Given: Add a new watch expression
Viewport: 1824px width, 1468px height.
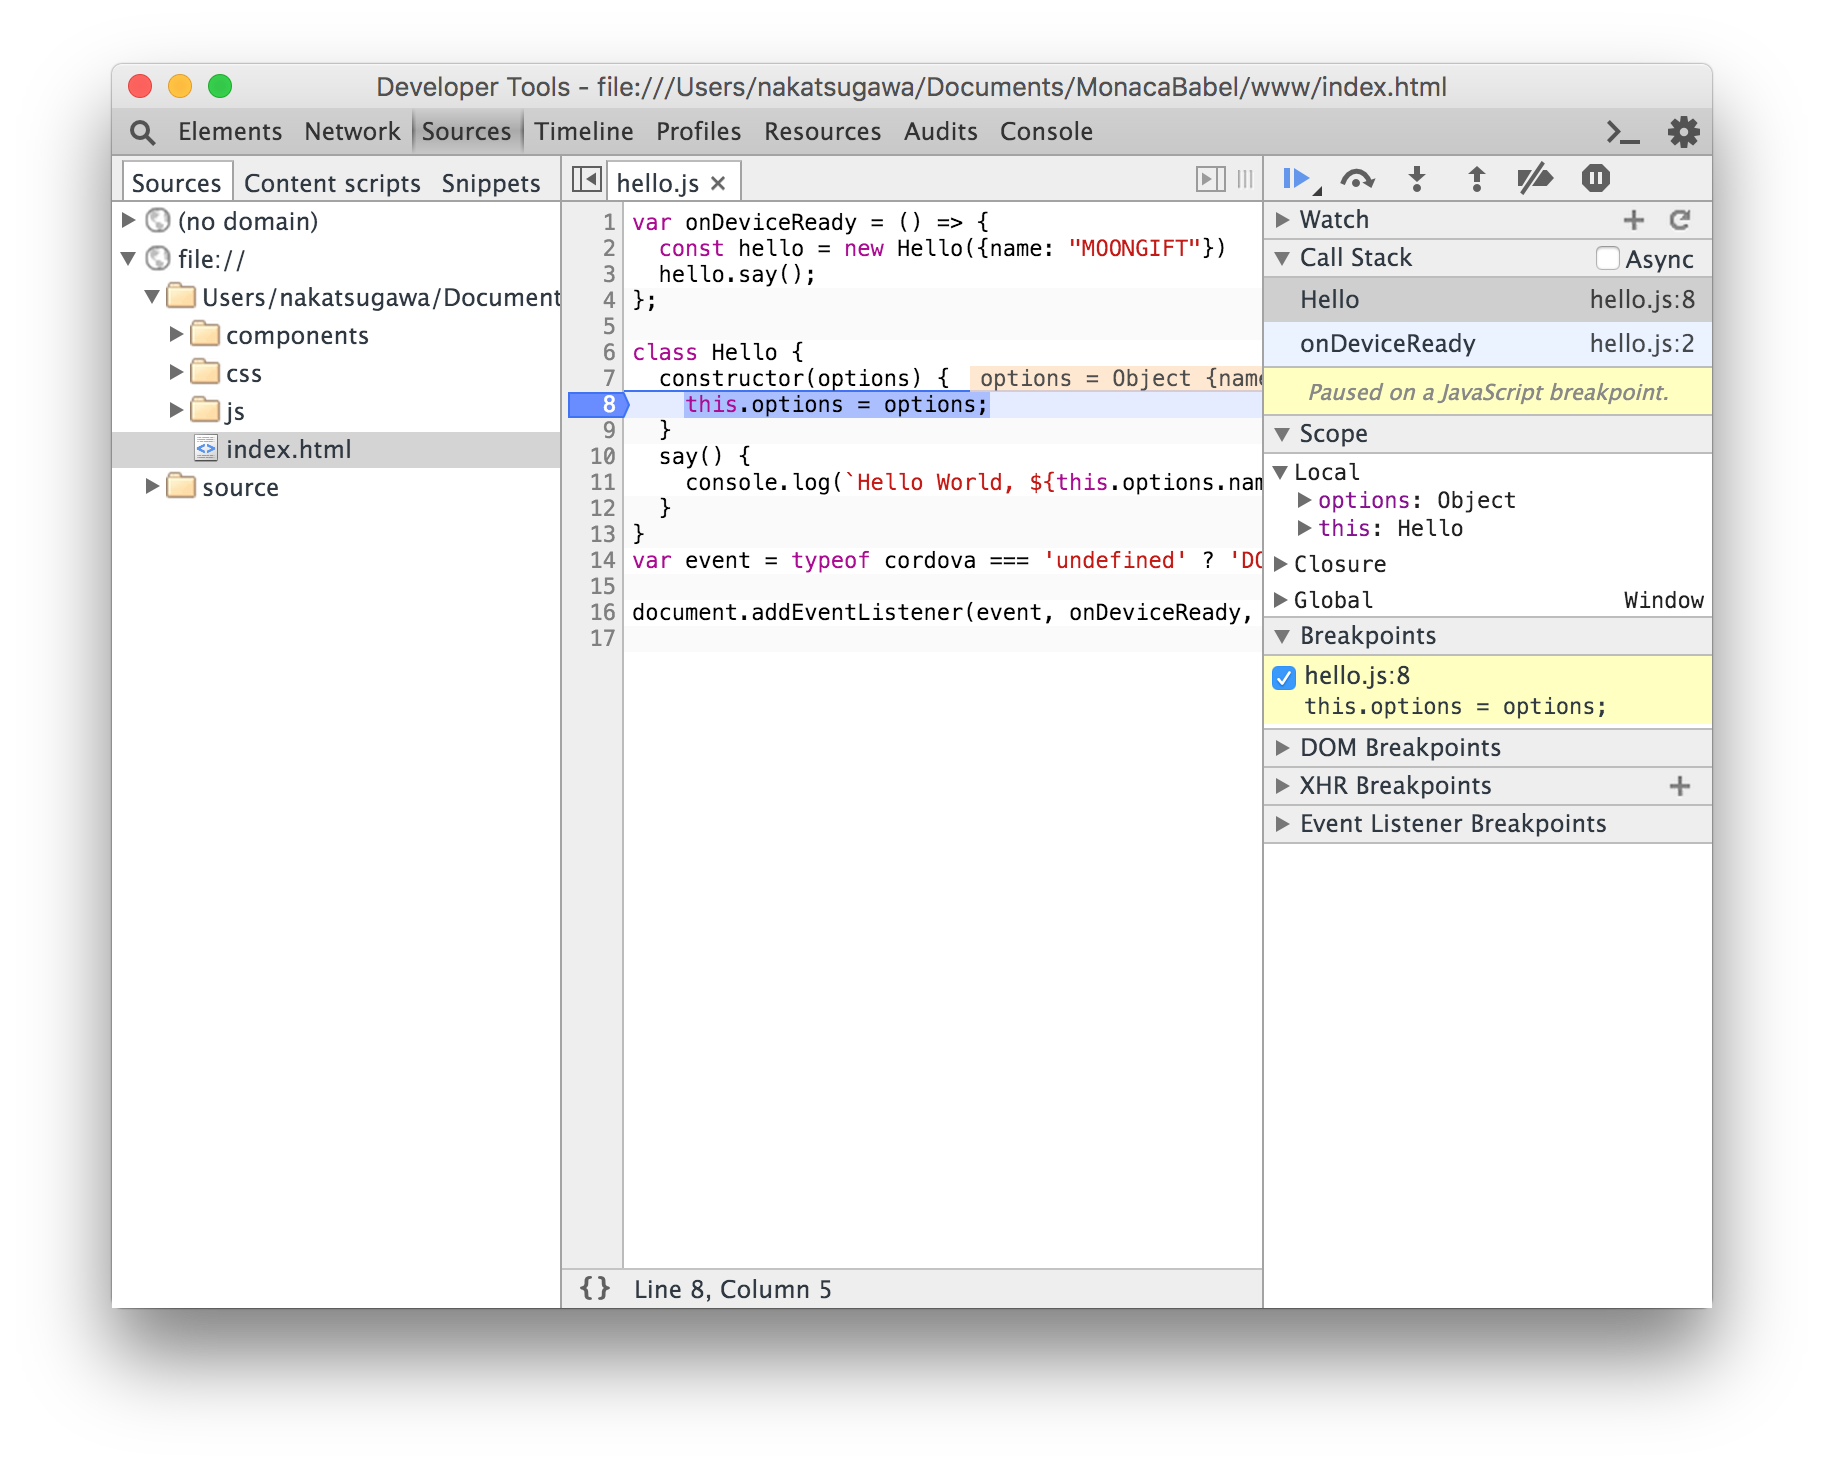Looking at the screenshot, I should click(1634, 220).
